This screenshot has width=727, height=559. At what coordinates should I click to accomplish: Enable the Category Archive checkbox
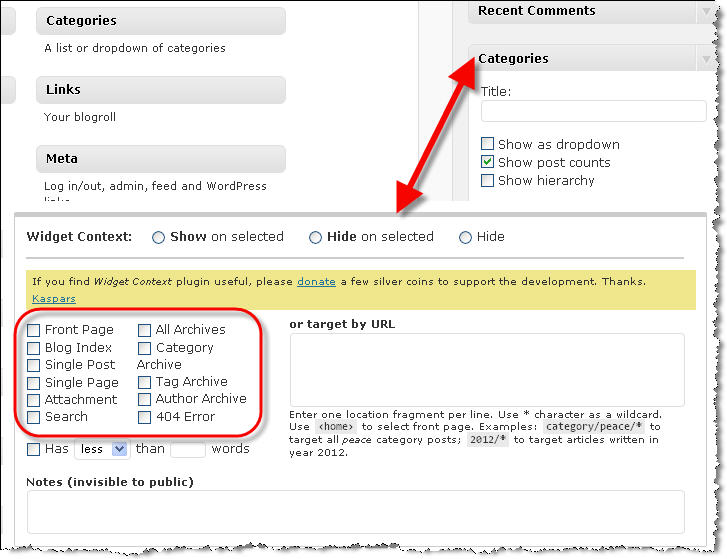tap(144, 348)
